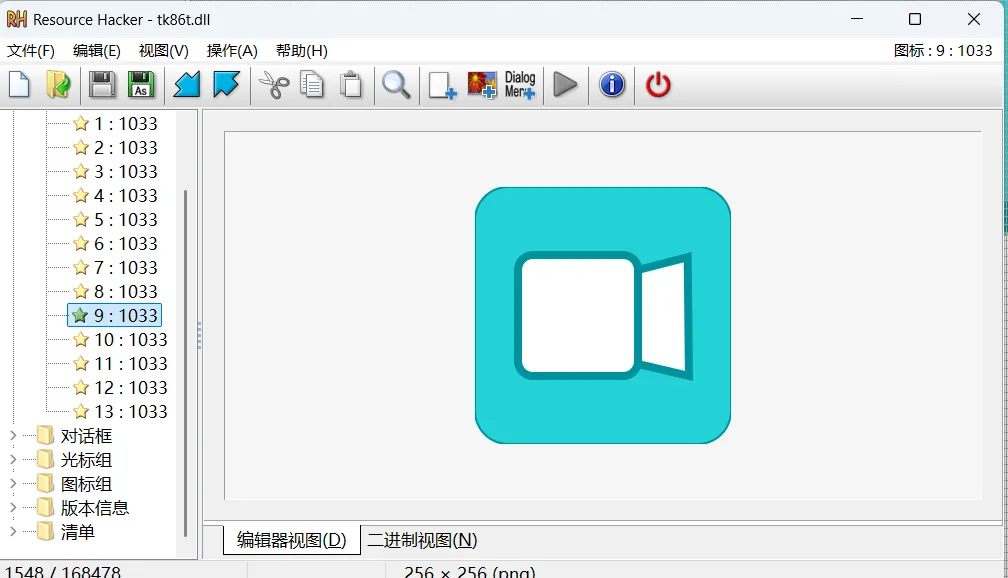Expand the 图标组 folder node
The height and width of the screenshot is (578, 1008).
coord(13,483)
